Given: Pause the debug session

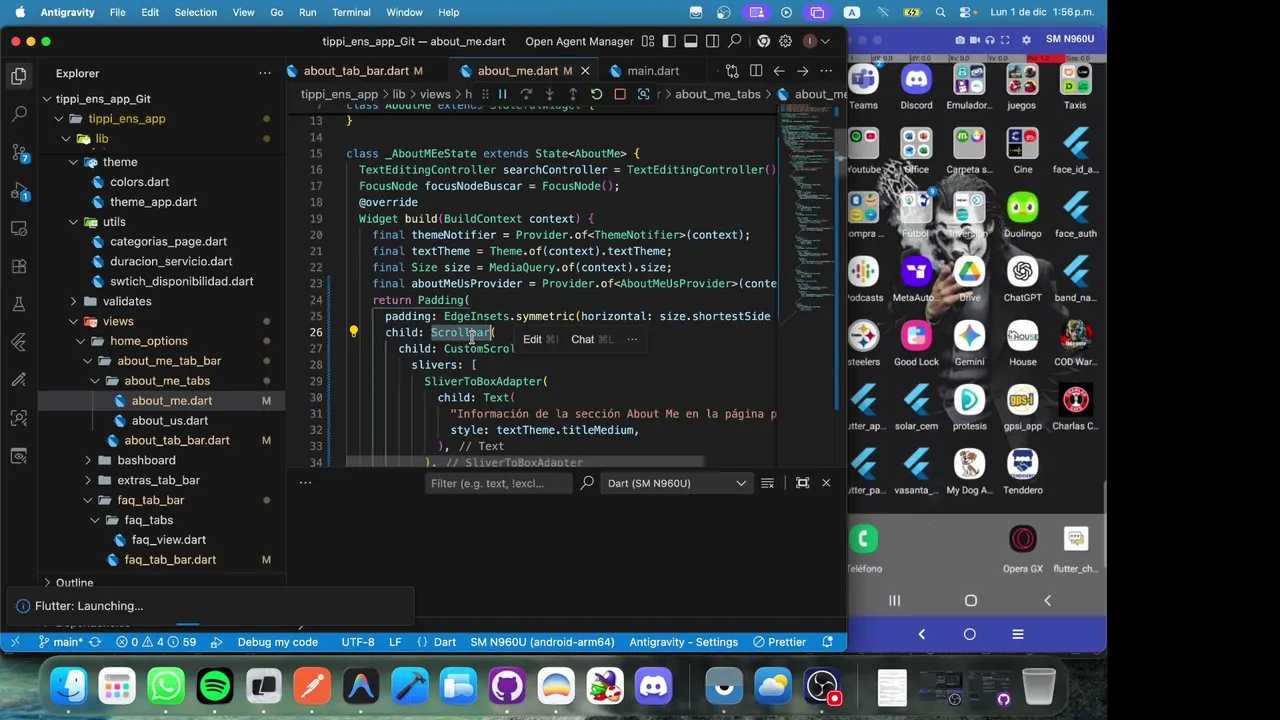Looking at the screenshot, I should 503,94.
